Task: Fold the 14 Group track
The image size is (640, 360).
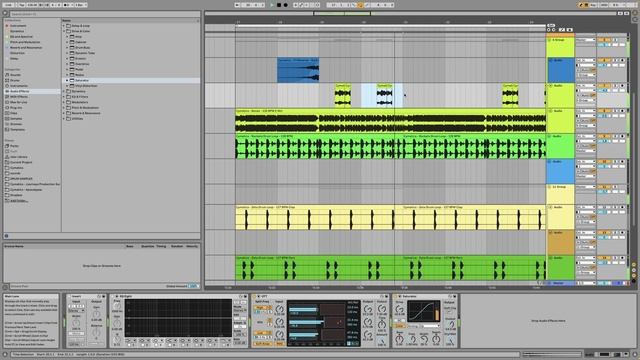Action: tap(550, 187)
